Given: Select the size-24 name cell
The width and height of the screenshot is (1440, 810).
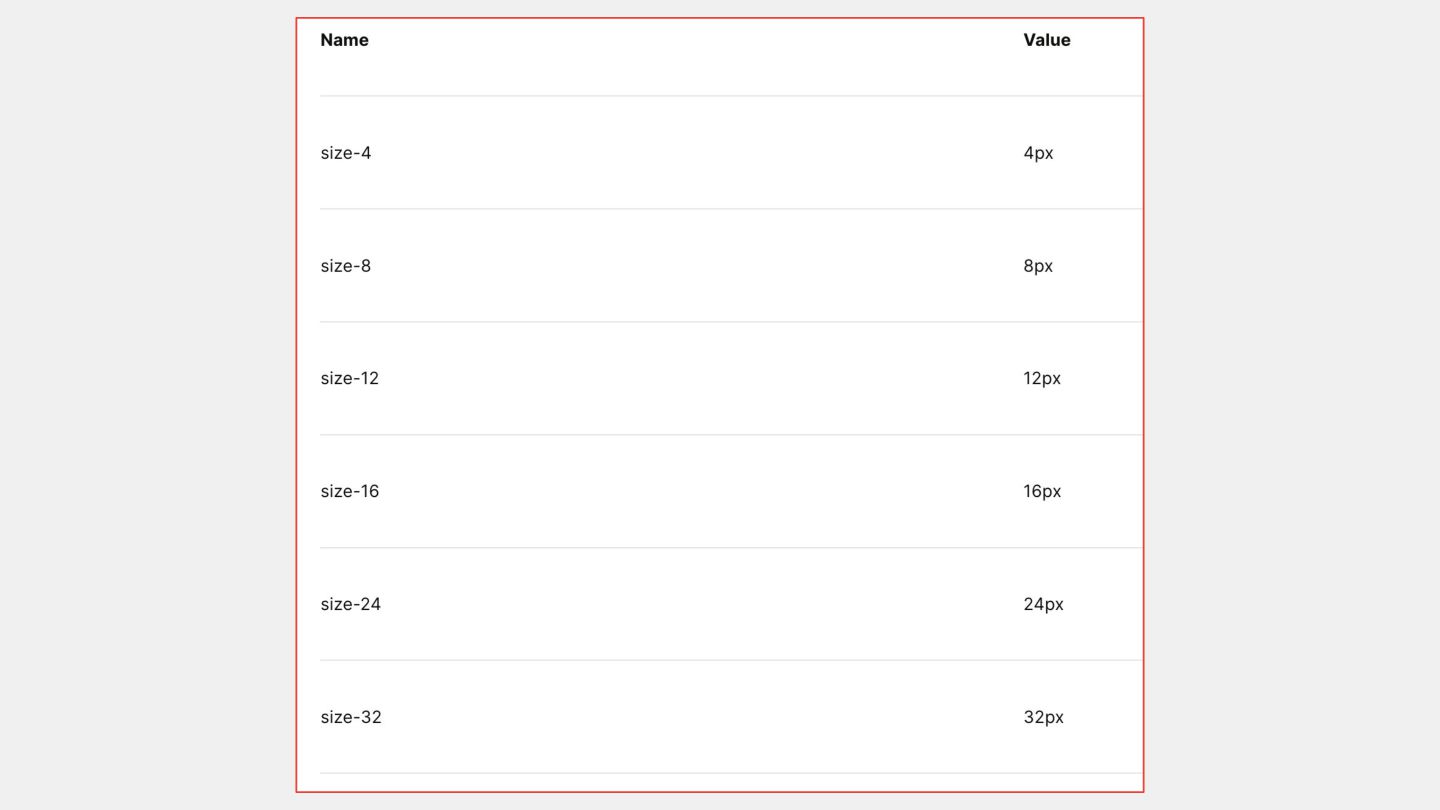Looking at the screenshot, I should pos(351,604).
